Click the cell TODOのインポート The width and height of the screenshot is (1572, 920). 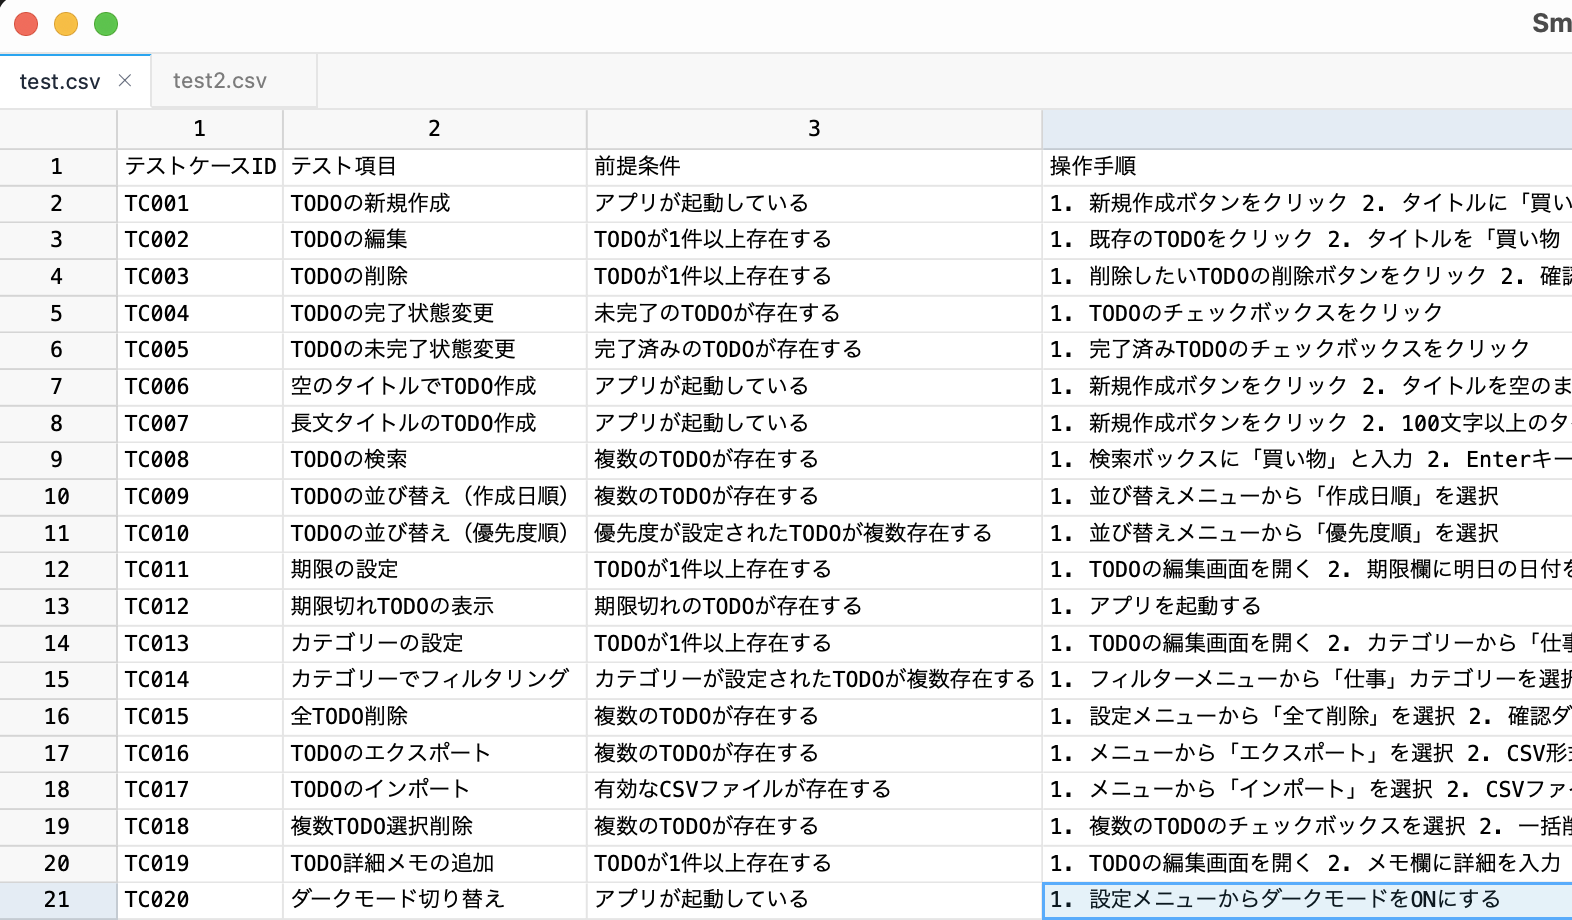click(435, 790)
